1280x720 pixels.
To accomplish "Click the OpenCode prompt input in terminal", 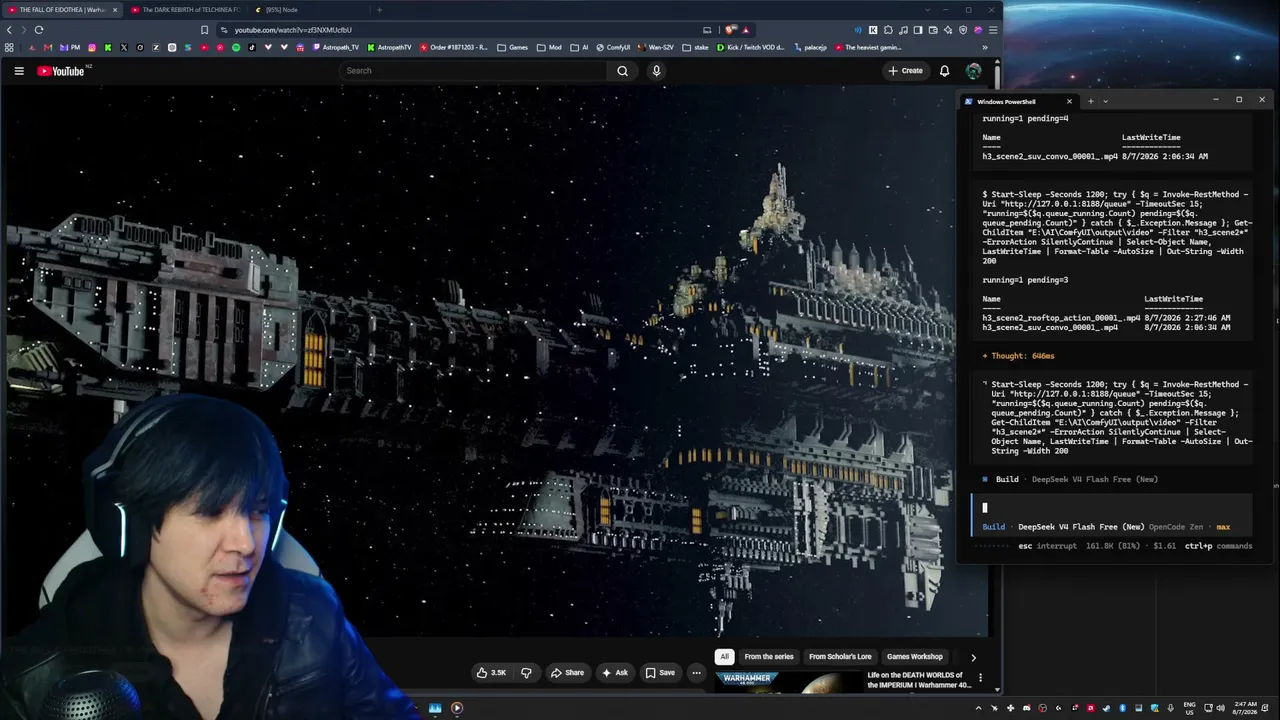I will [1110, 508].
